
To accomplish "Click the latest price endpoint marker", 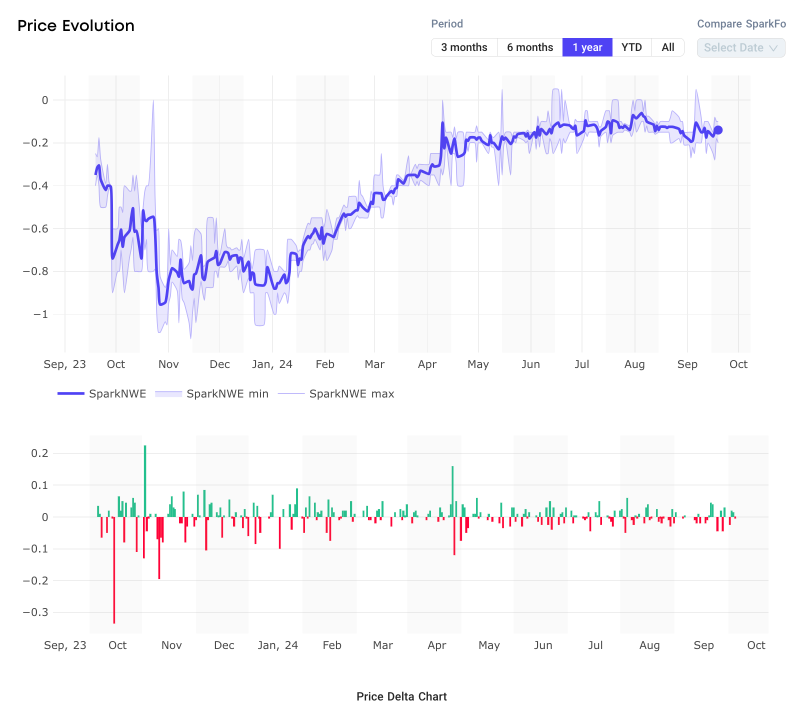I will [x=718, y=130].
